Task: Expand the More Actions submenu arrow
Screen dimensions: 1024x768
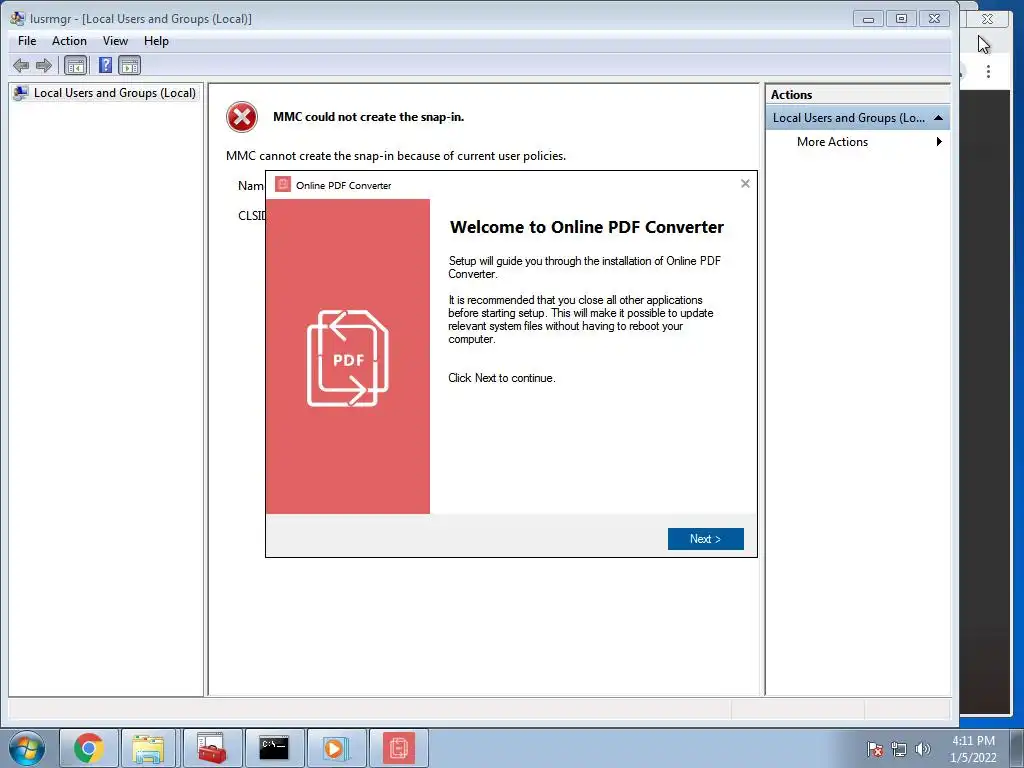Action: [x=939, y=142]
